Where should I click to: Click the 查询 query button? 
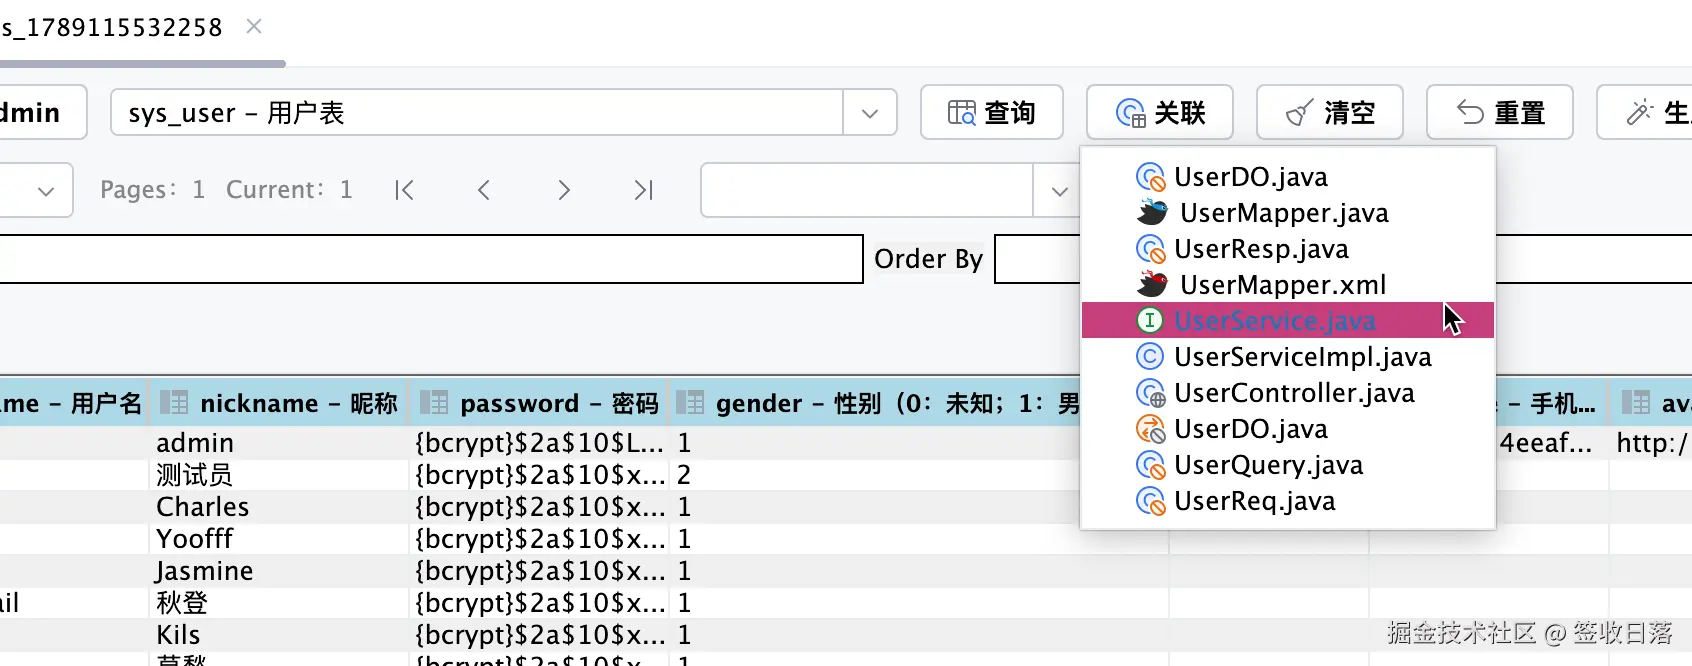tap(991, 112)
